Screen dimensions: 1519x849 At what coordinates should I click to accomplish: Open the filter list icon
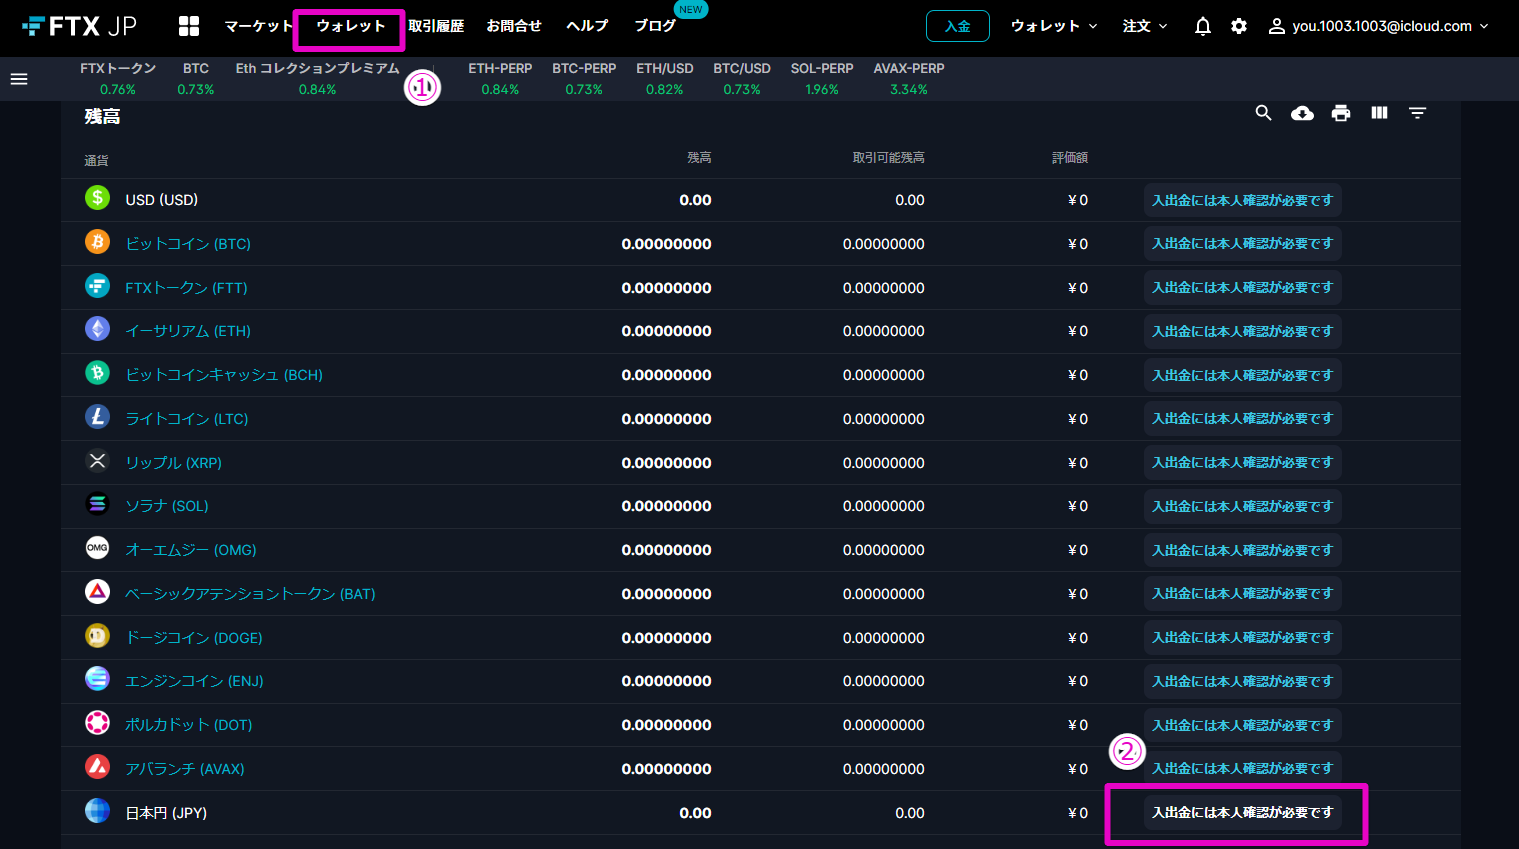[1417, 113]
